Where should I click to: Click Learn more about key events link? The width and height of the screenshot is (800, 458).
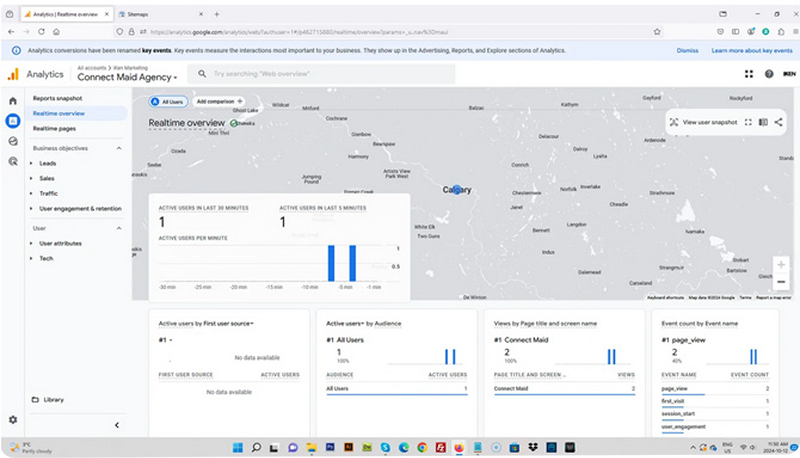[x=750, y=49]
